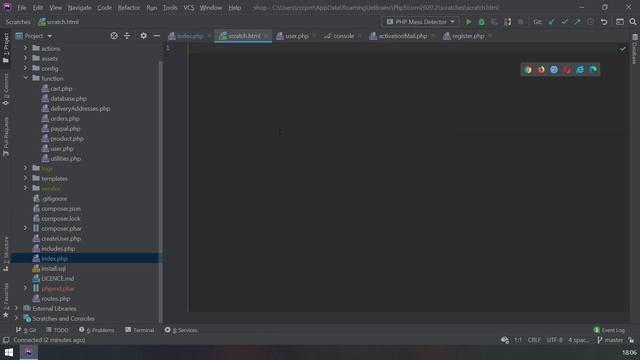
Task: Run the current configuration with the green play icon
Action: [469, 22]
